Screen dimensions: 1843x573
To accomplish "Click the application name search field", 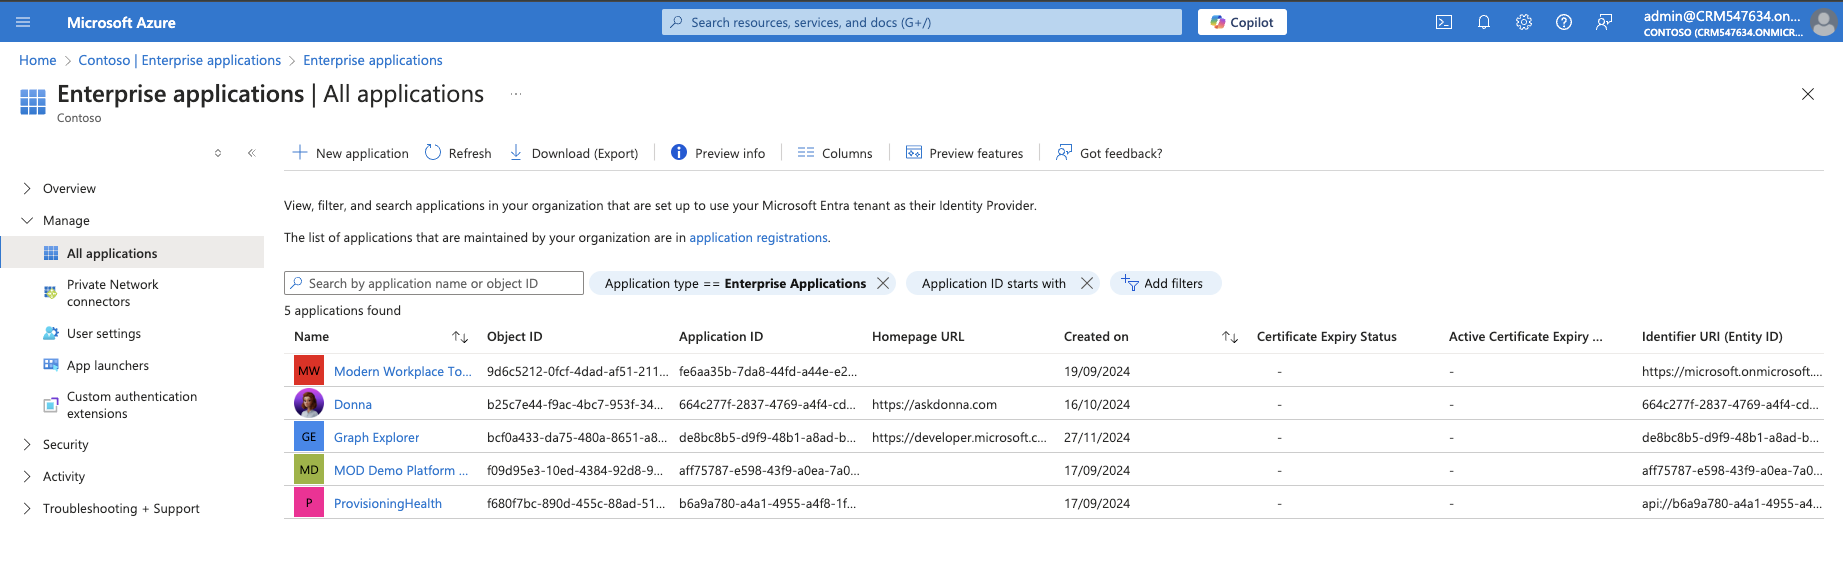I will (x=440, y=283).
